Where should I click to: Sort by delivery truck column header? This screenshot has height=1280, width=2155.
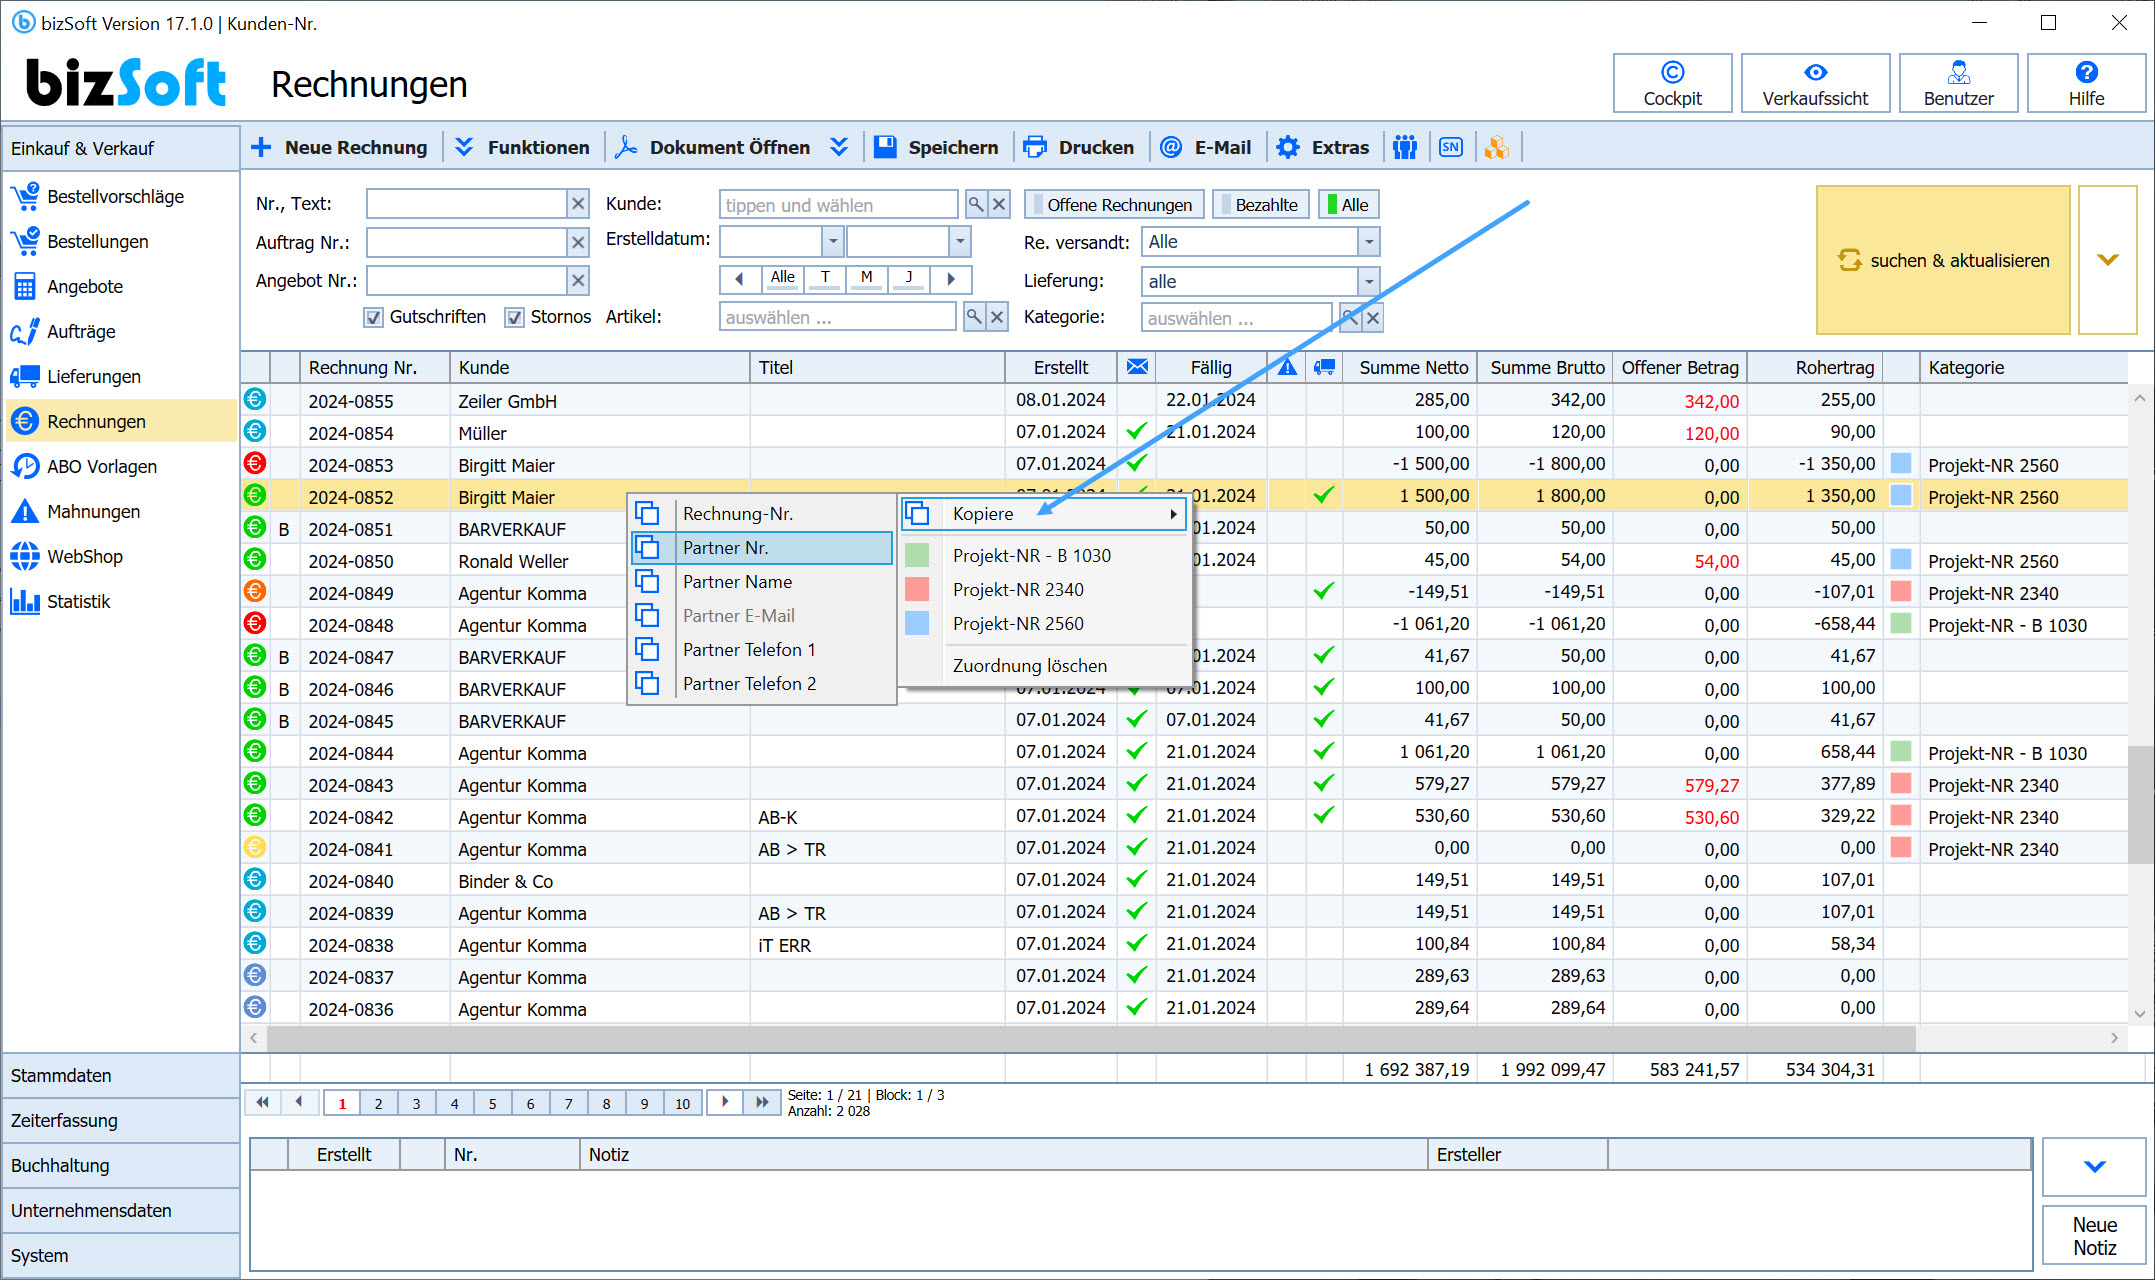coord(1324,367)
